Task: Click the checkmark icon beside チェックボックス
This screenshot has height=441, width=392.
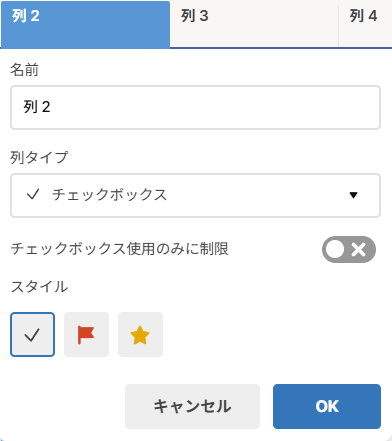Action: coord(33,194)
